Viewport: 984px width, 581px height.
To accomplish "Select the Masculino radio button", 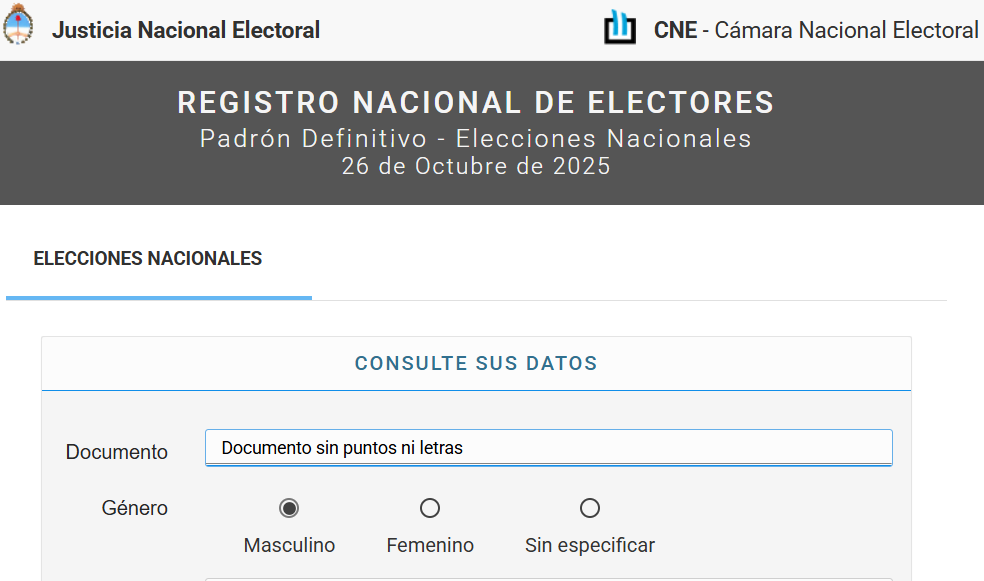I will [x=289, y=508].
